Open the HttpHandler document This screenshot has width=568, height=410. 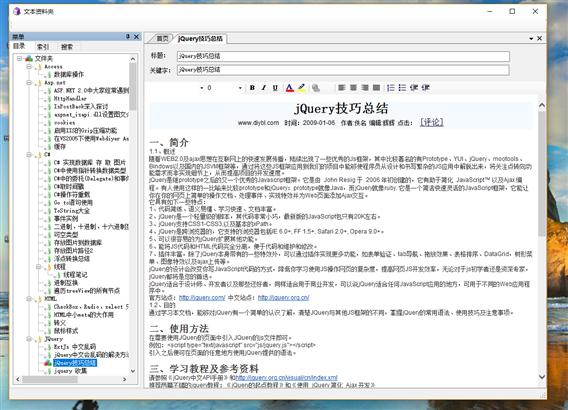[70, 99]
